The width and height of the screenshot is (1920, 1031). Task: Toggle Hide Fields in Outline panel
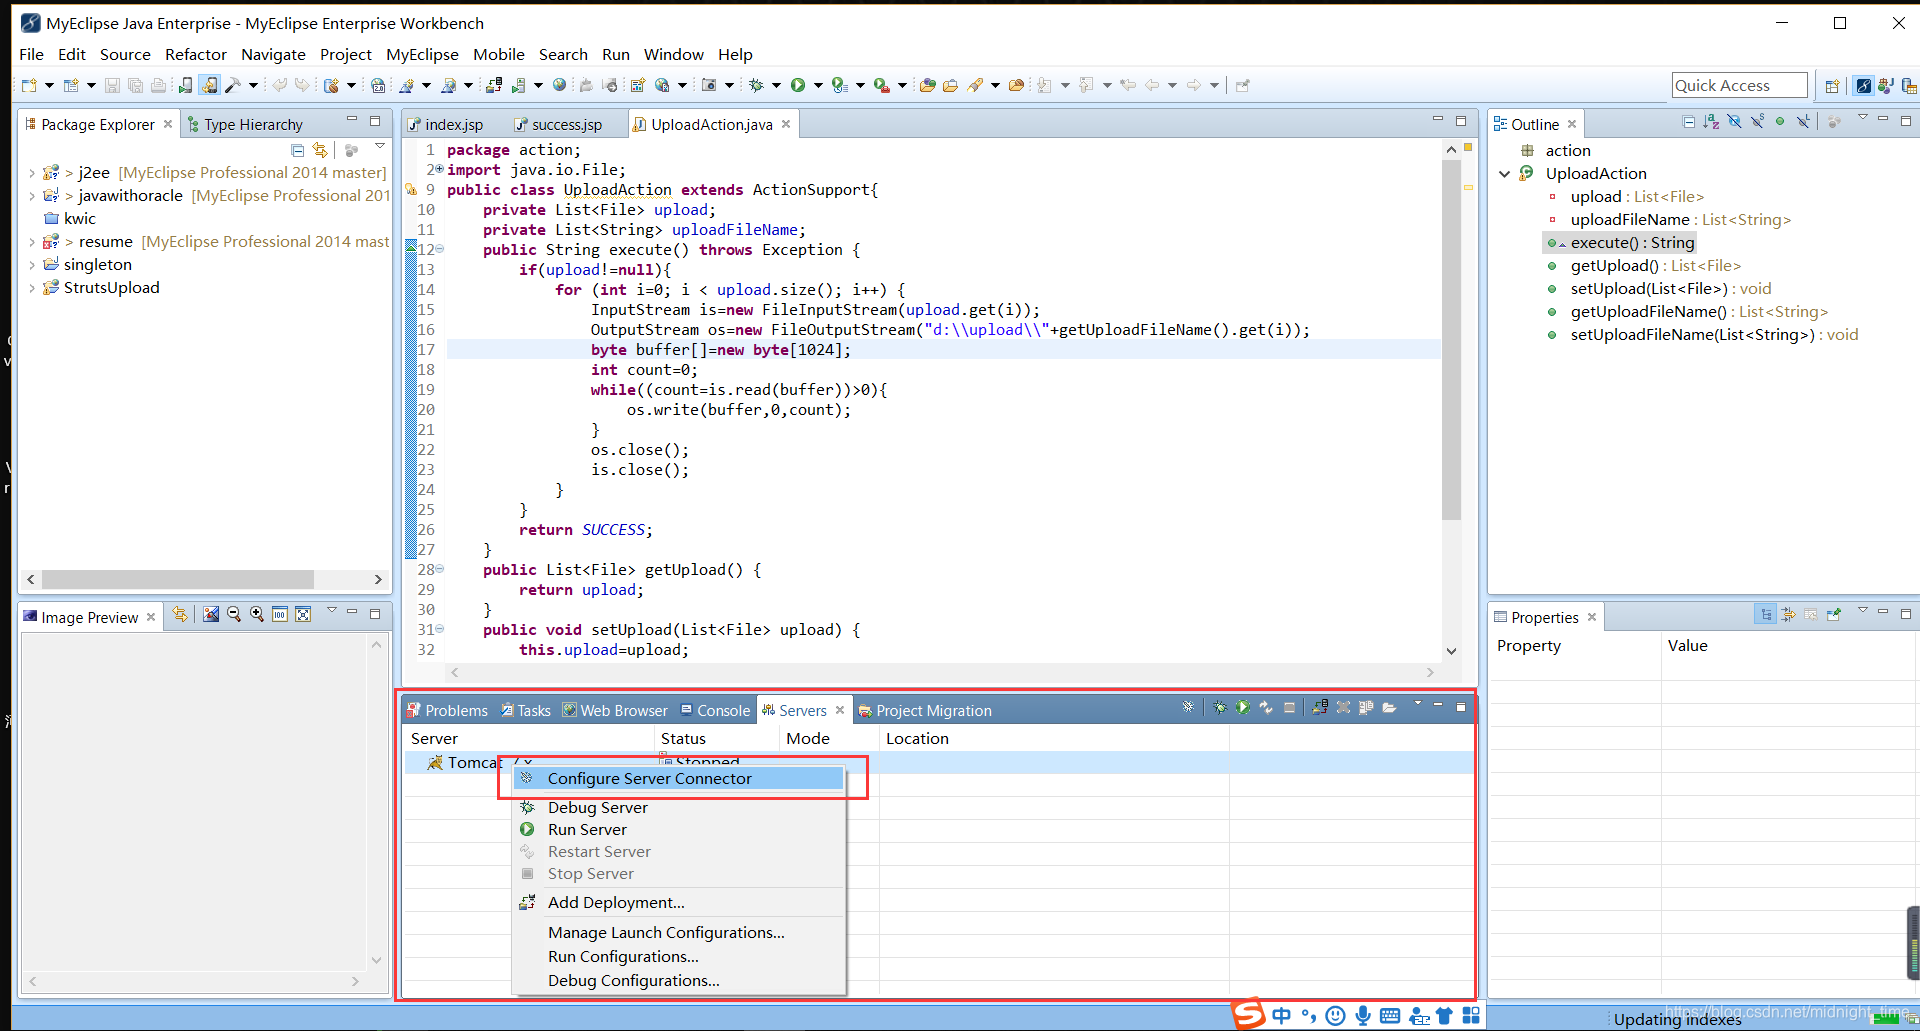[1734, 121]
